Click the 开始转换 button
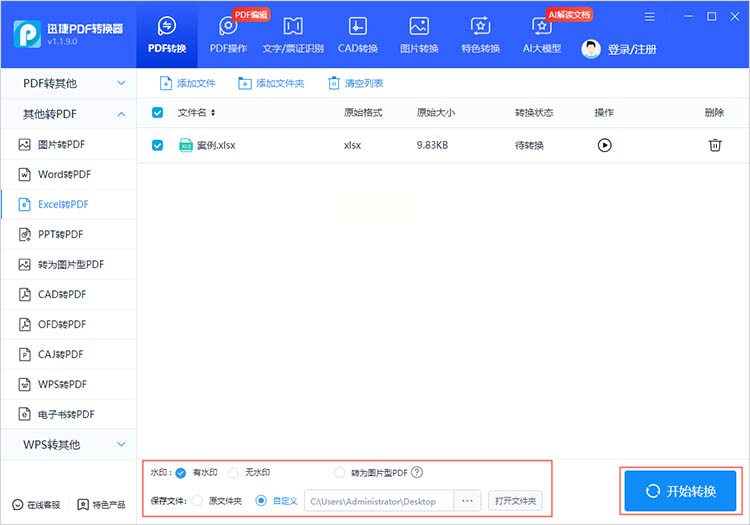The image size is (750, 525). click(680, 491)
